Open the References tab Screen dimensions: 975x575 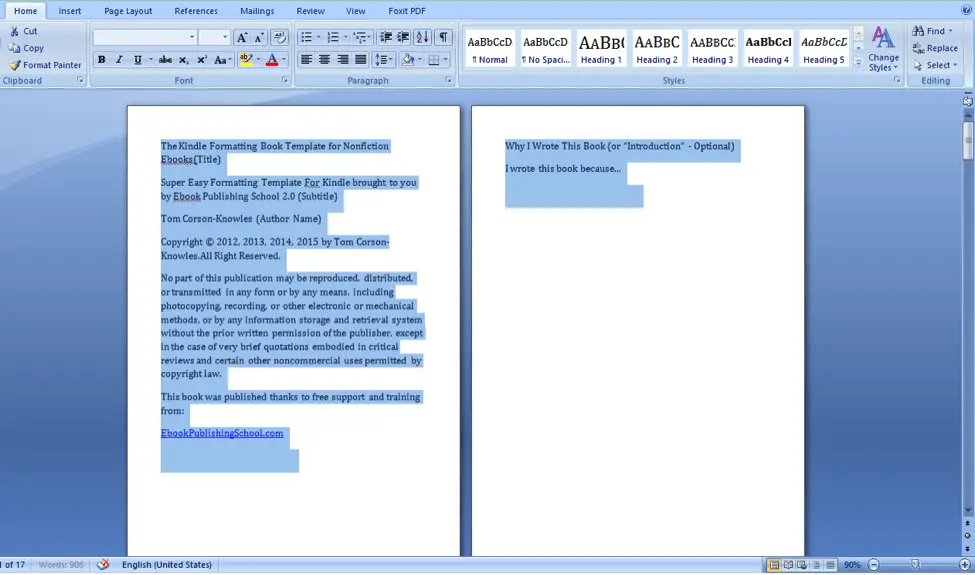[x=196, y=11]
